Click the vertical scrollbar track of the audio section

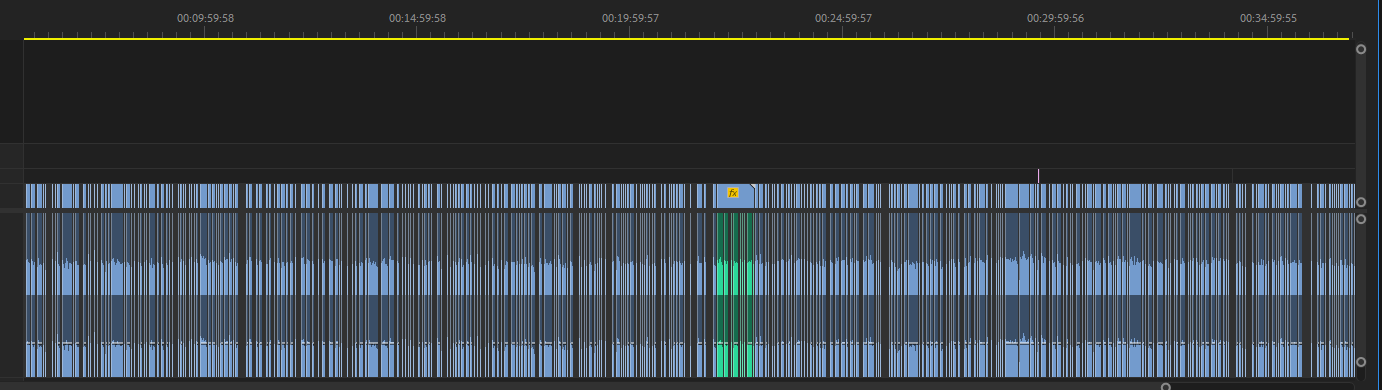[x=1360, y=290]
